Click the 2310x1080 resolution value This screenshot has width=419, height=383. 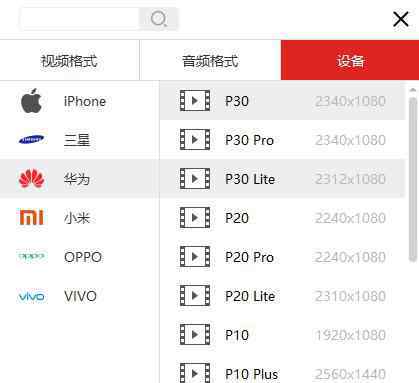(x=350, y=296)
